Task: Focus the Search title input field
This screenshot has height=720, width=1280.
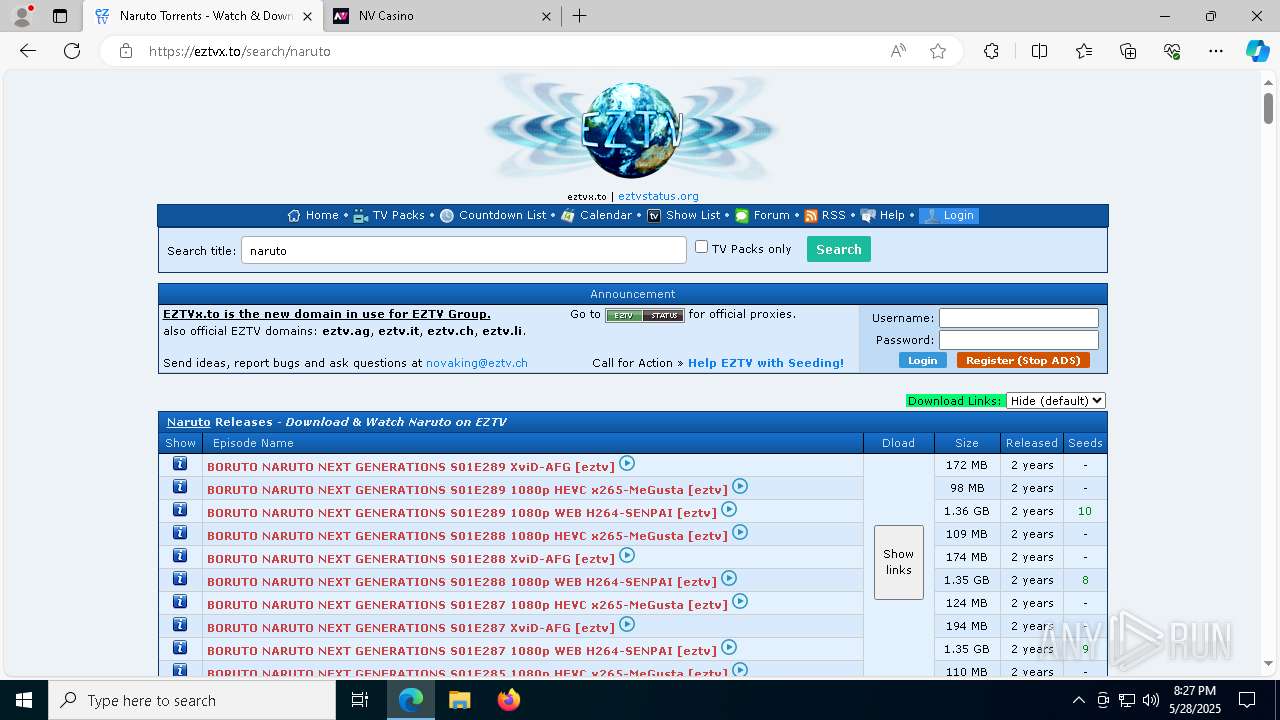Action: tap(464, 250)
